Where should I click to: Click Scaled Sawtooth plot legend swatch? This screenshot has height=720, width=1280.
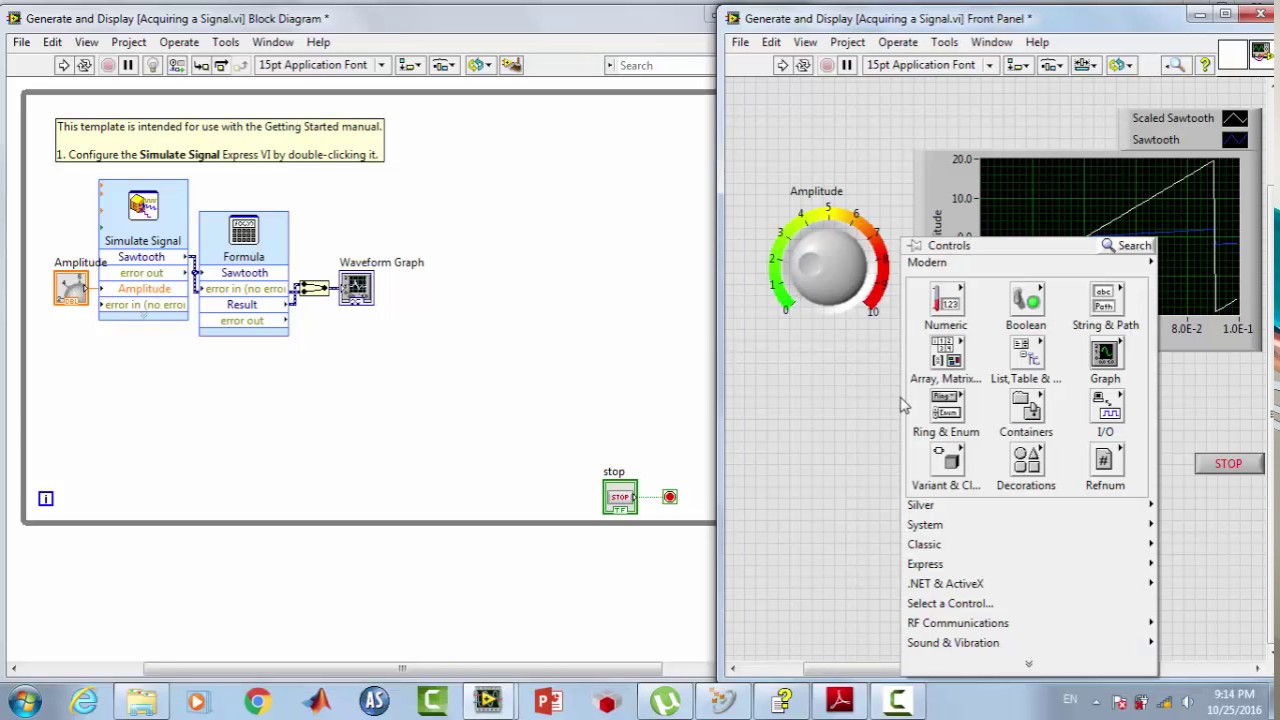click(x=1235, y=118)
